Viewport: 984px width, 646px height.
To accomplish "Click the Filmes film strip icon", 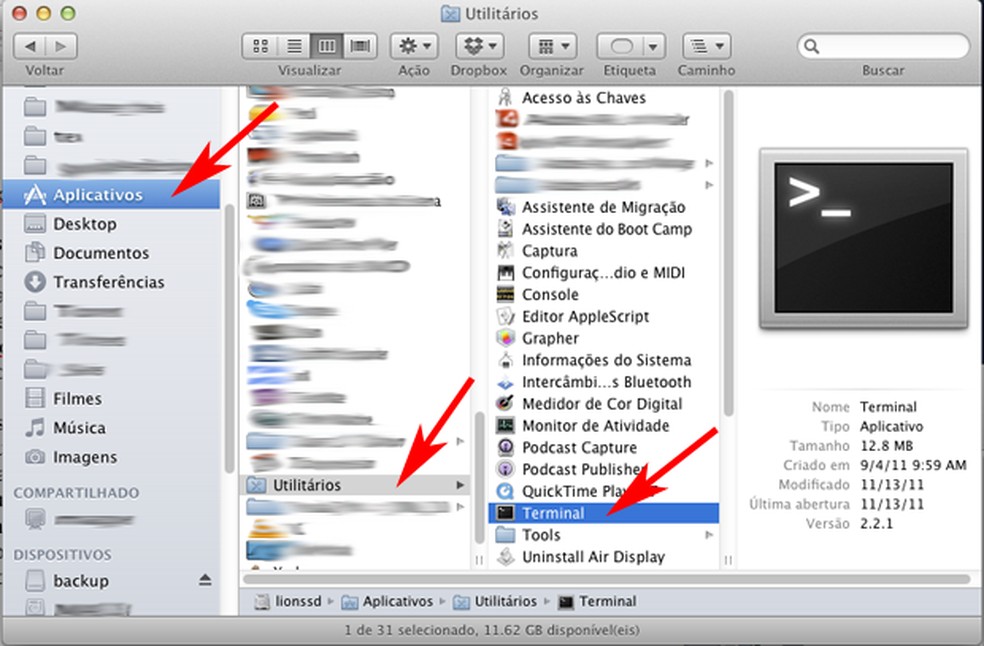I will 35,399.
